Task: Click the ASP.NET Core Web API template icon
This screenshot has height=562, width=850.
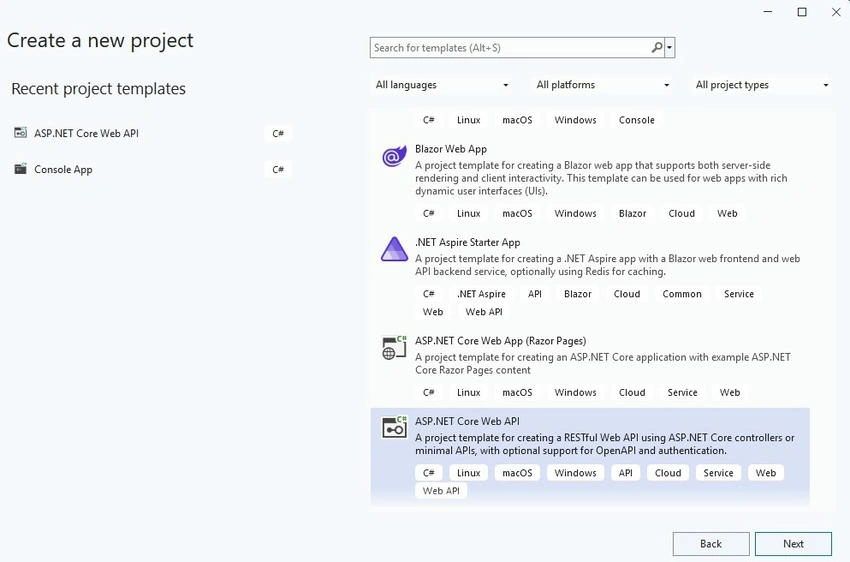Action: pos(394,428)
